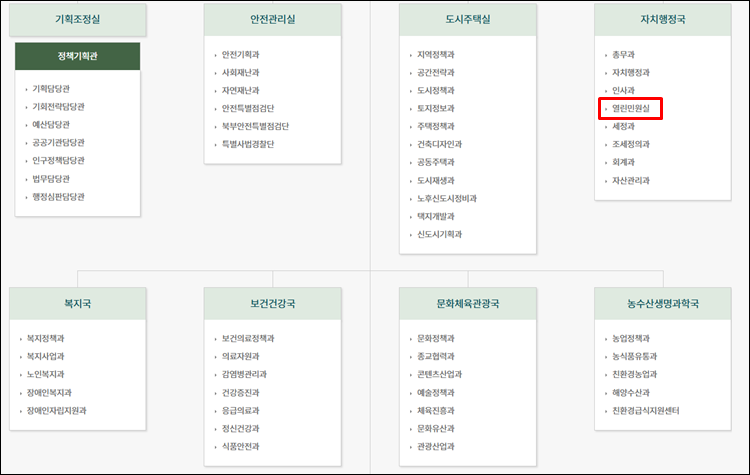Select the 콘텐츠산업과 link
Screen dimensions: 750x475
coord(440,374)
